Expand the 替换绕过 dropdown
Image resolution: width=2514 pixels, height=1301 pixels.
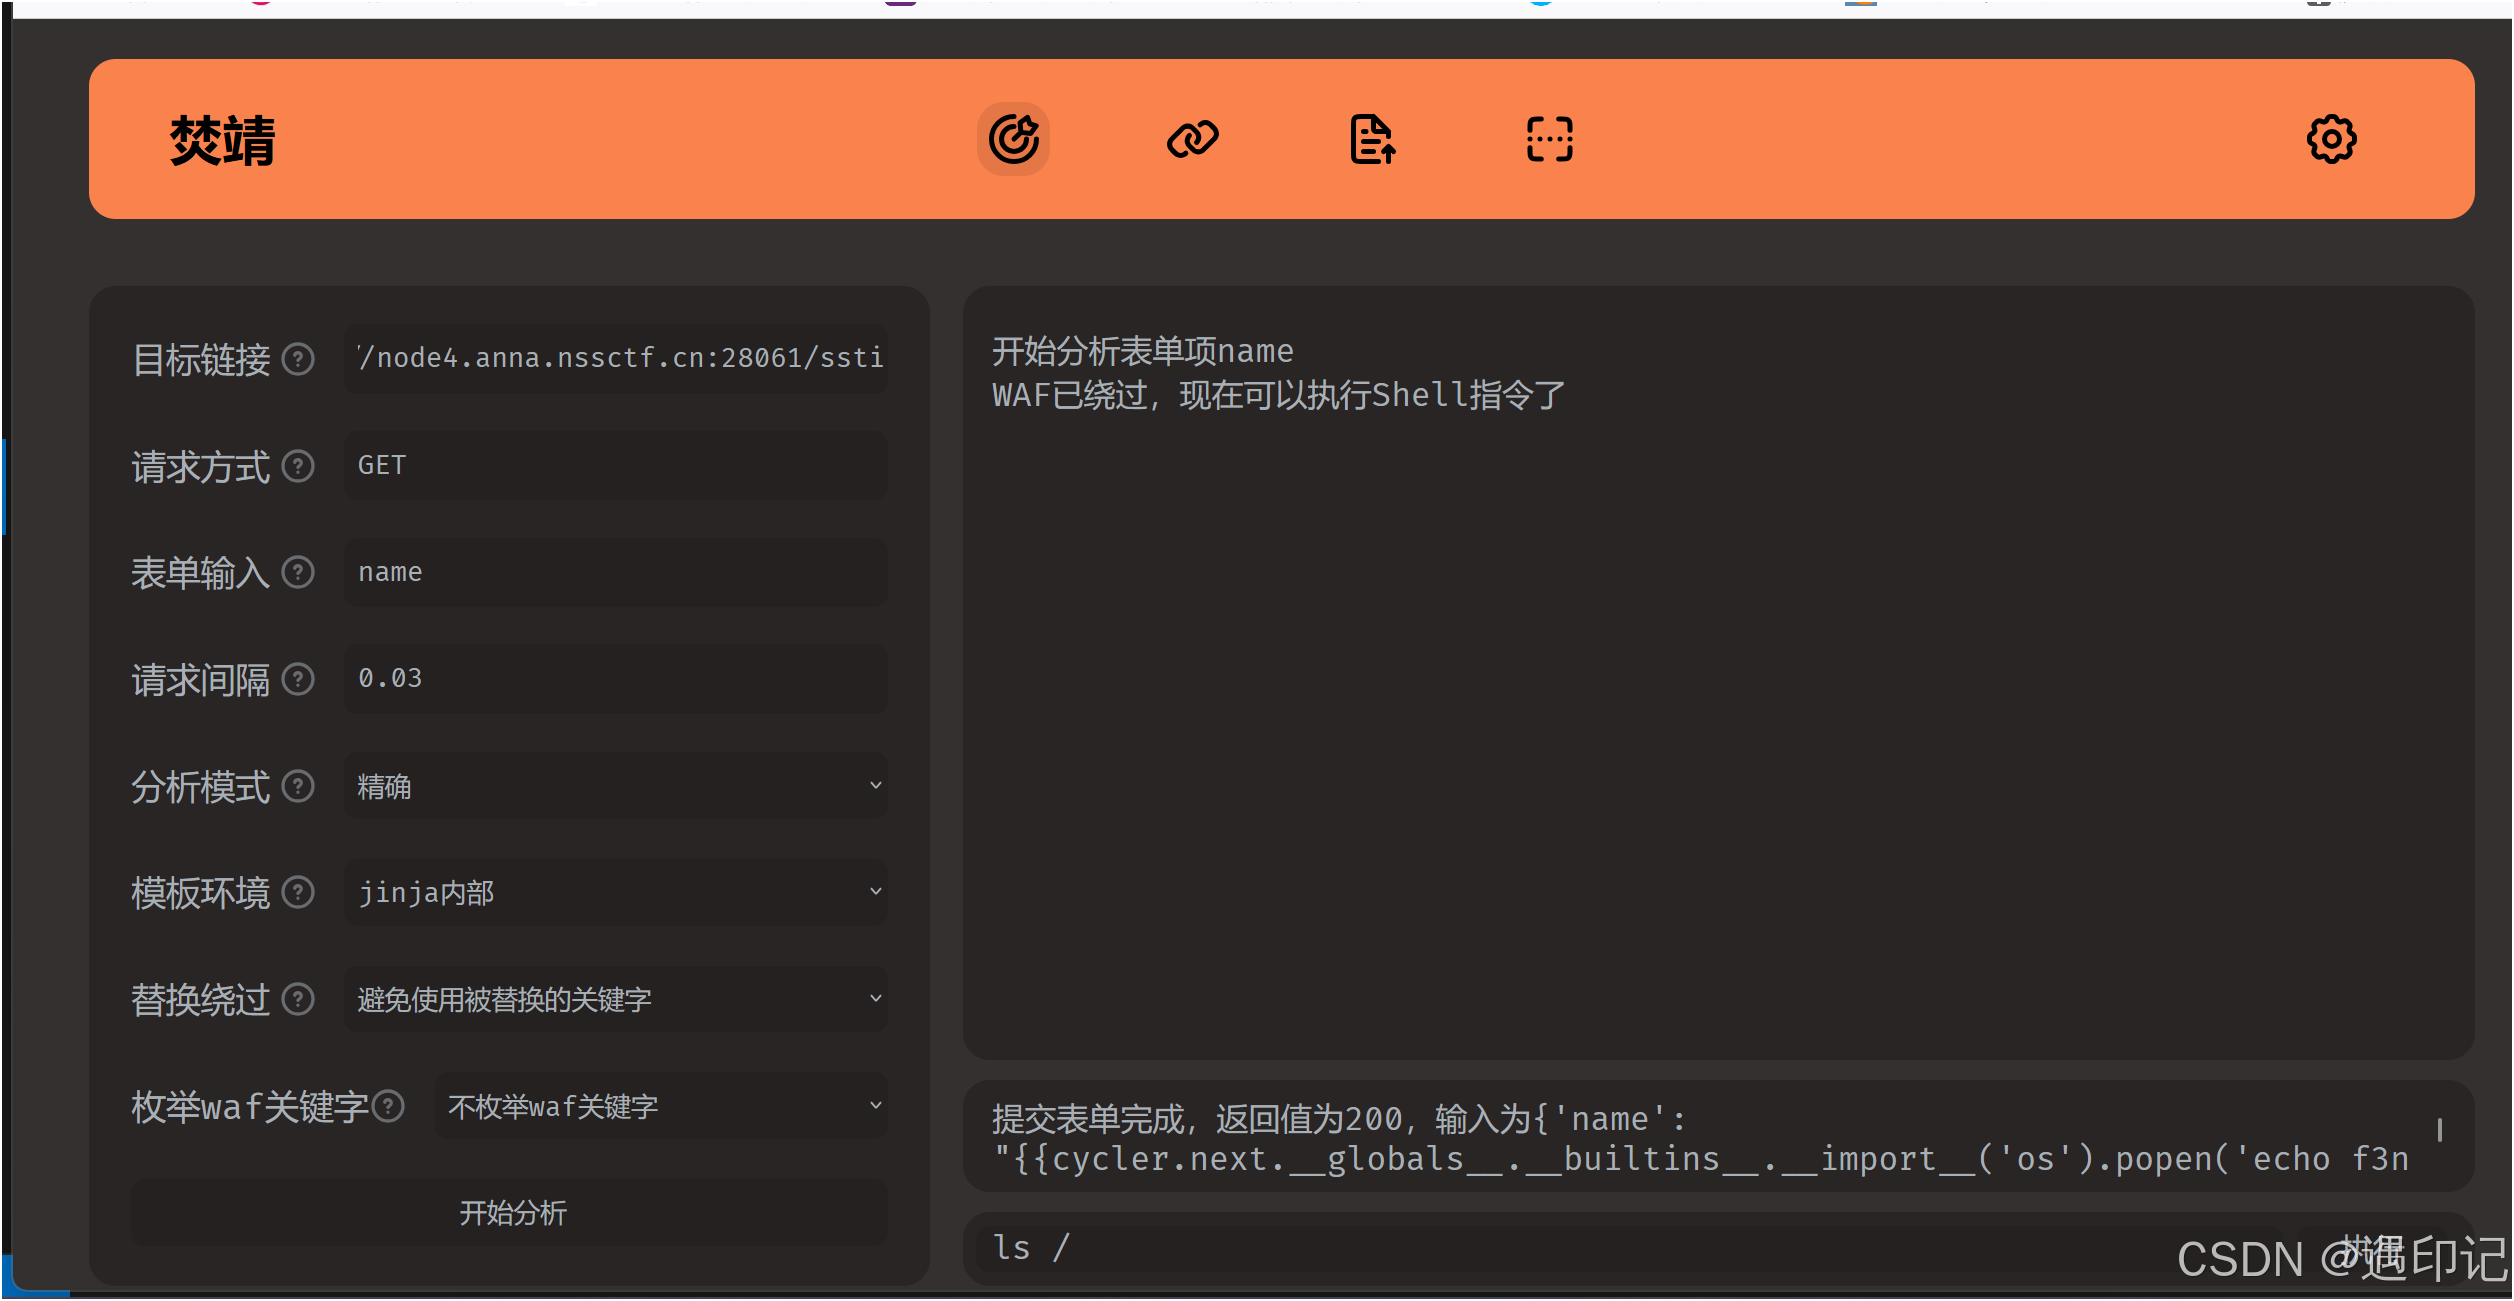point(614,998)
